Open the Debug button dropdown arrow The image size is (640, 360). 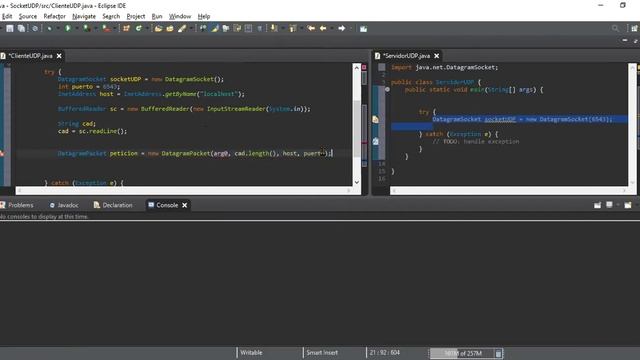[58, 29]
